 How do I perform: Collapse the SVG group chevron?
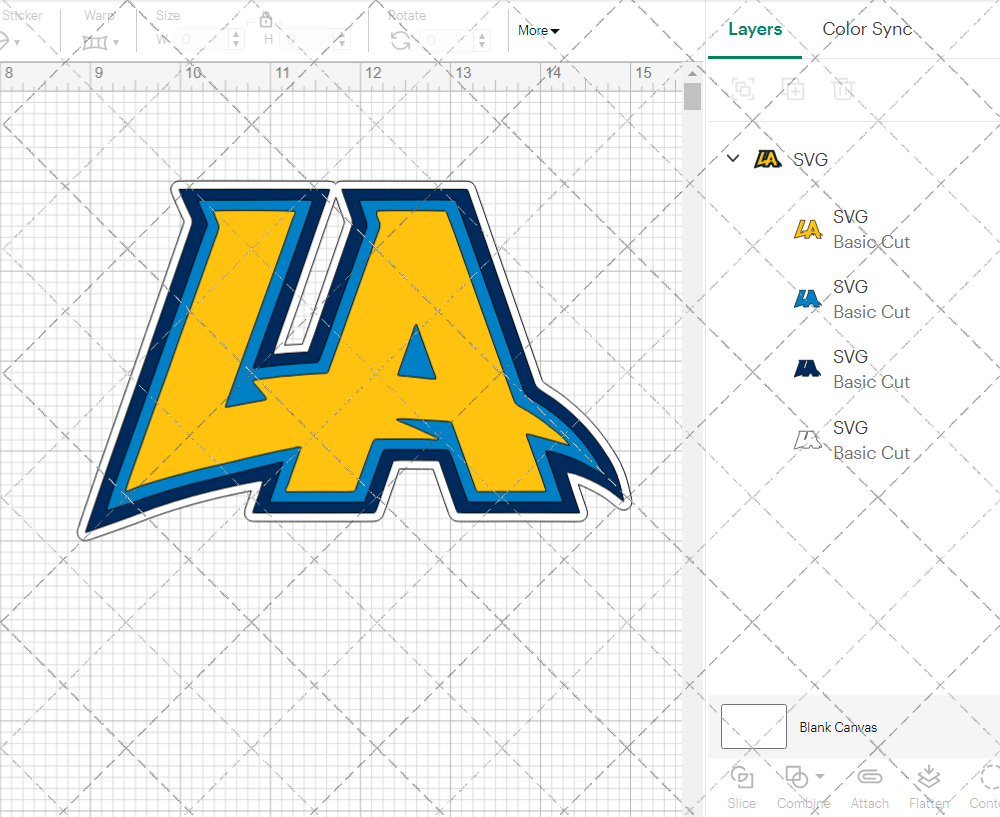(733, 158)
